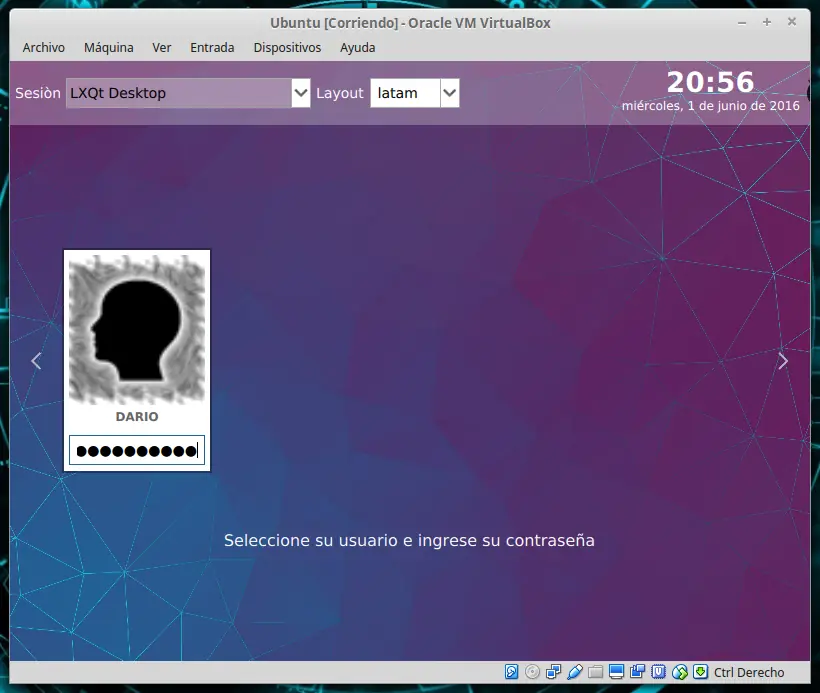
Task: Click the 20:56 clock display
Action: 710,83
